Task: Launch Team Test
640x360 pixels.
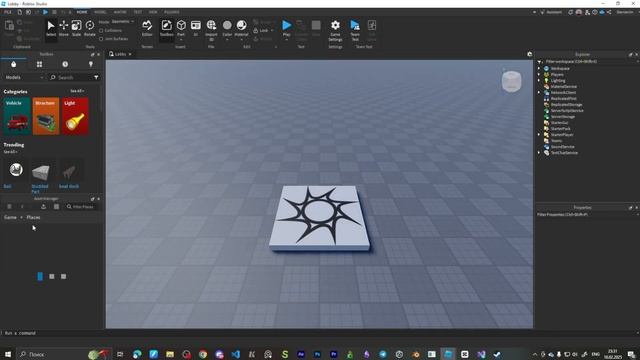Action: coord(355,30)
